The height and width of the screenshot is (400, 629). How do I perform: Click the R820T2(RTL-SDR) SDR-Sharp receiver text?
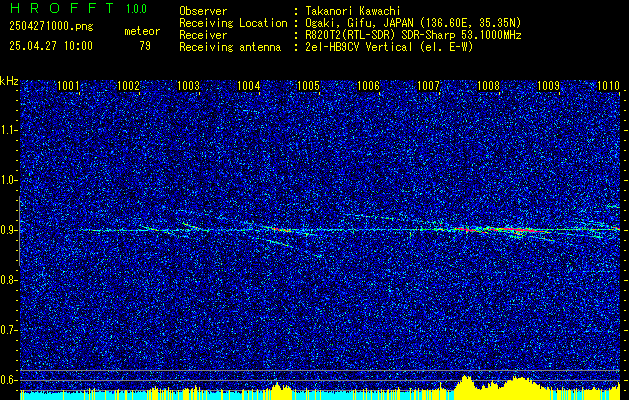(413, 35)
